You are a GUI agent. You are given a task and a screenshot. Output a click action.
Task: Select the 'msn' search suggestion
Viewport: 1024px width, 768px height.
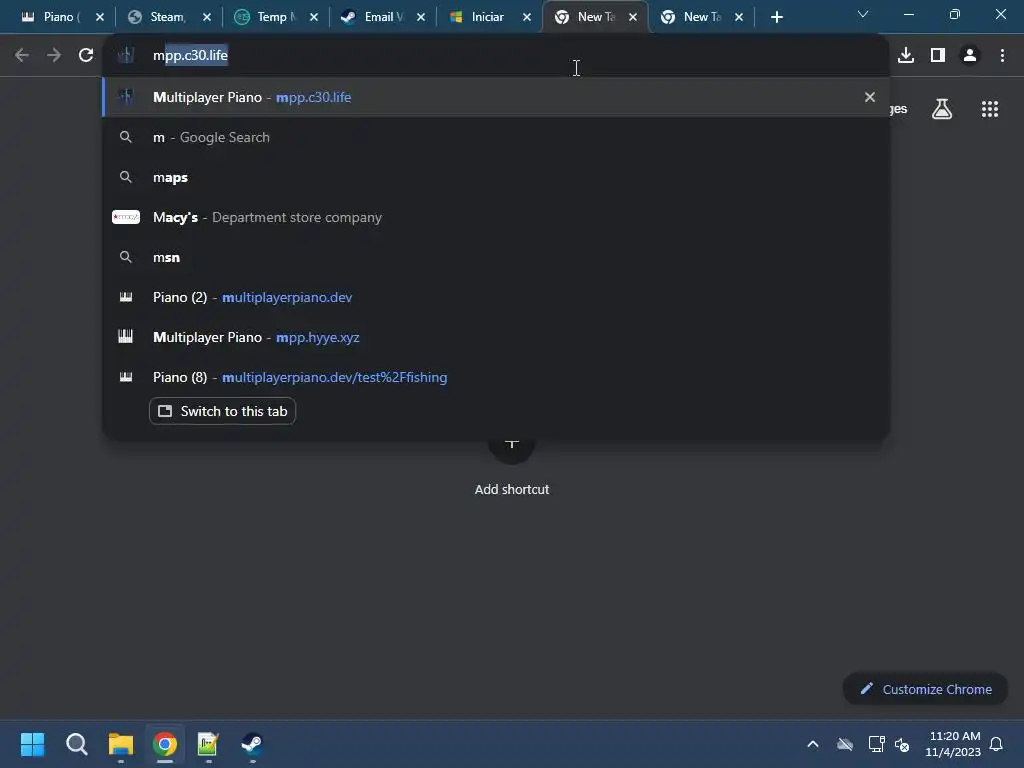coord(496,257)
